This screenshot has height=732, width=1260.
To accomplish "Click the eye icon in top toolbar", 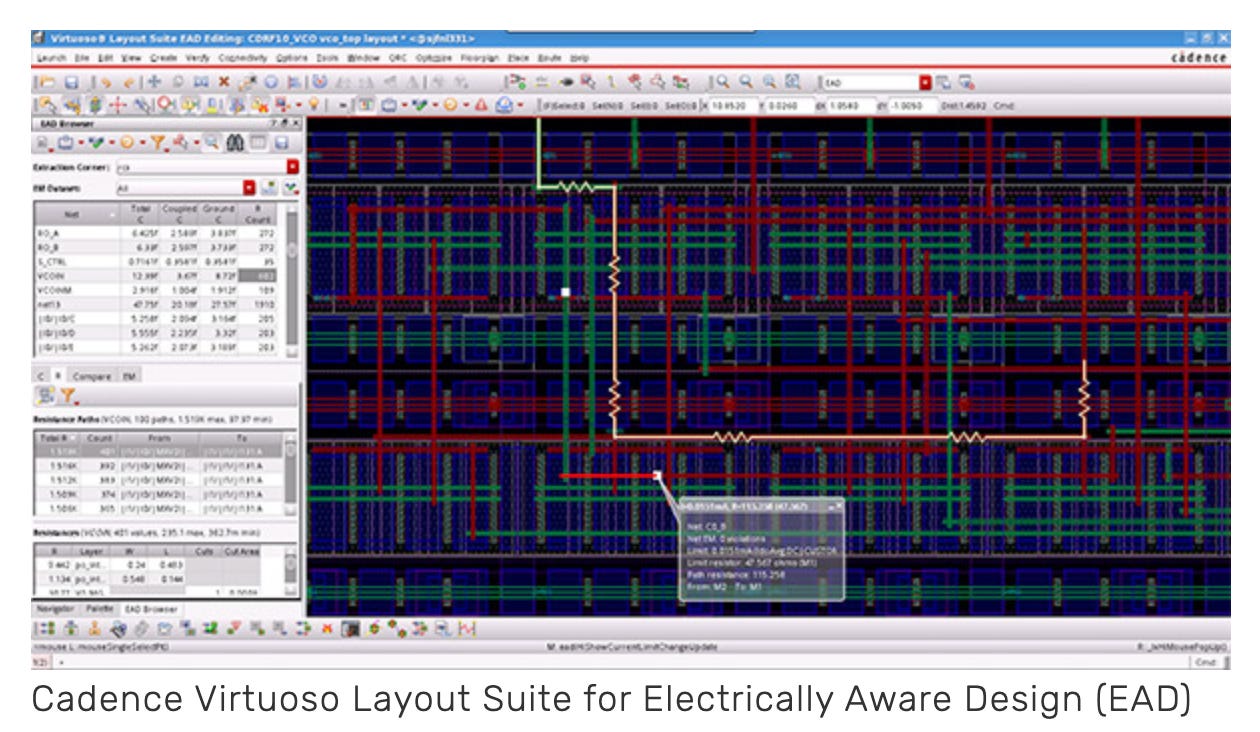I will point(569,83).
